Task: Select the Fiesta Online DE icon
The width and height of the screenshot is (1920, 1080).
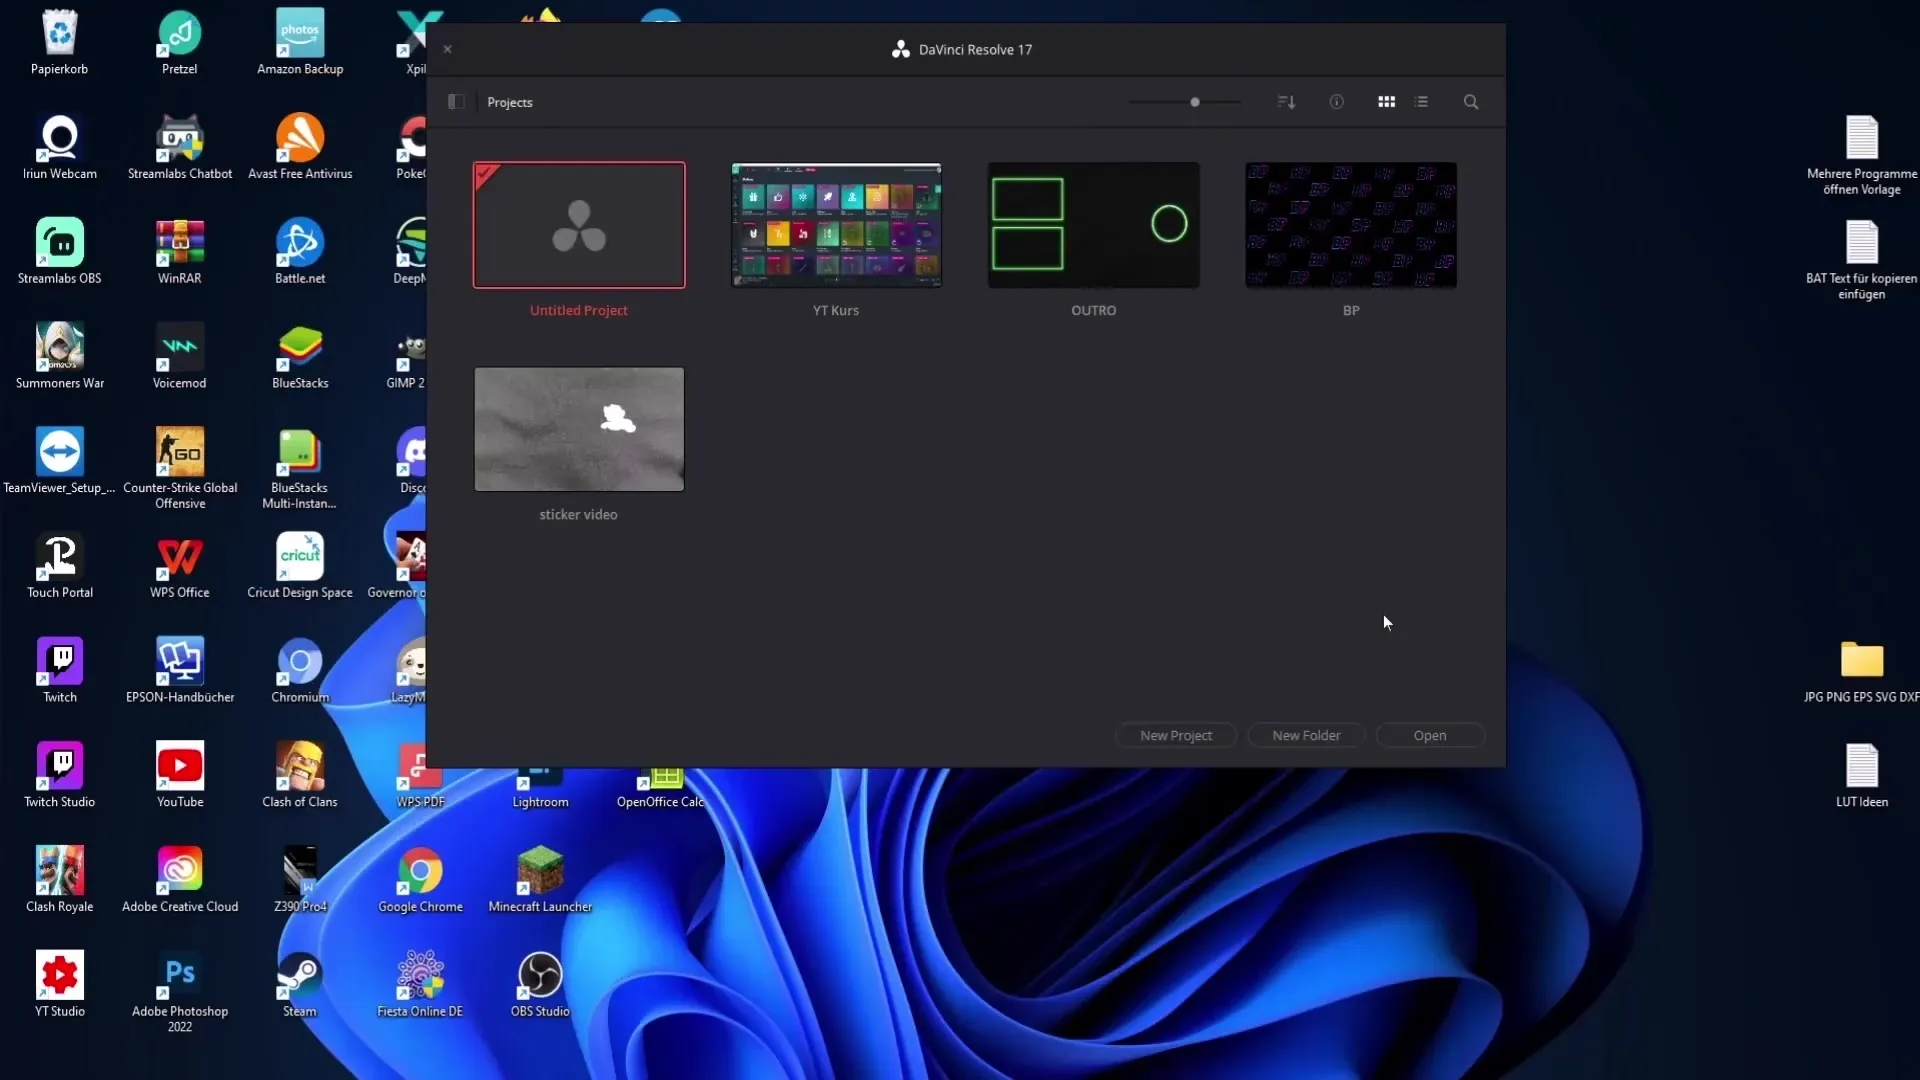Action: (420, 985)
